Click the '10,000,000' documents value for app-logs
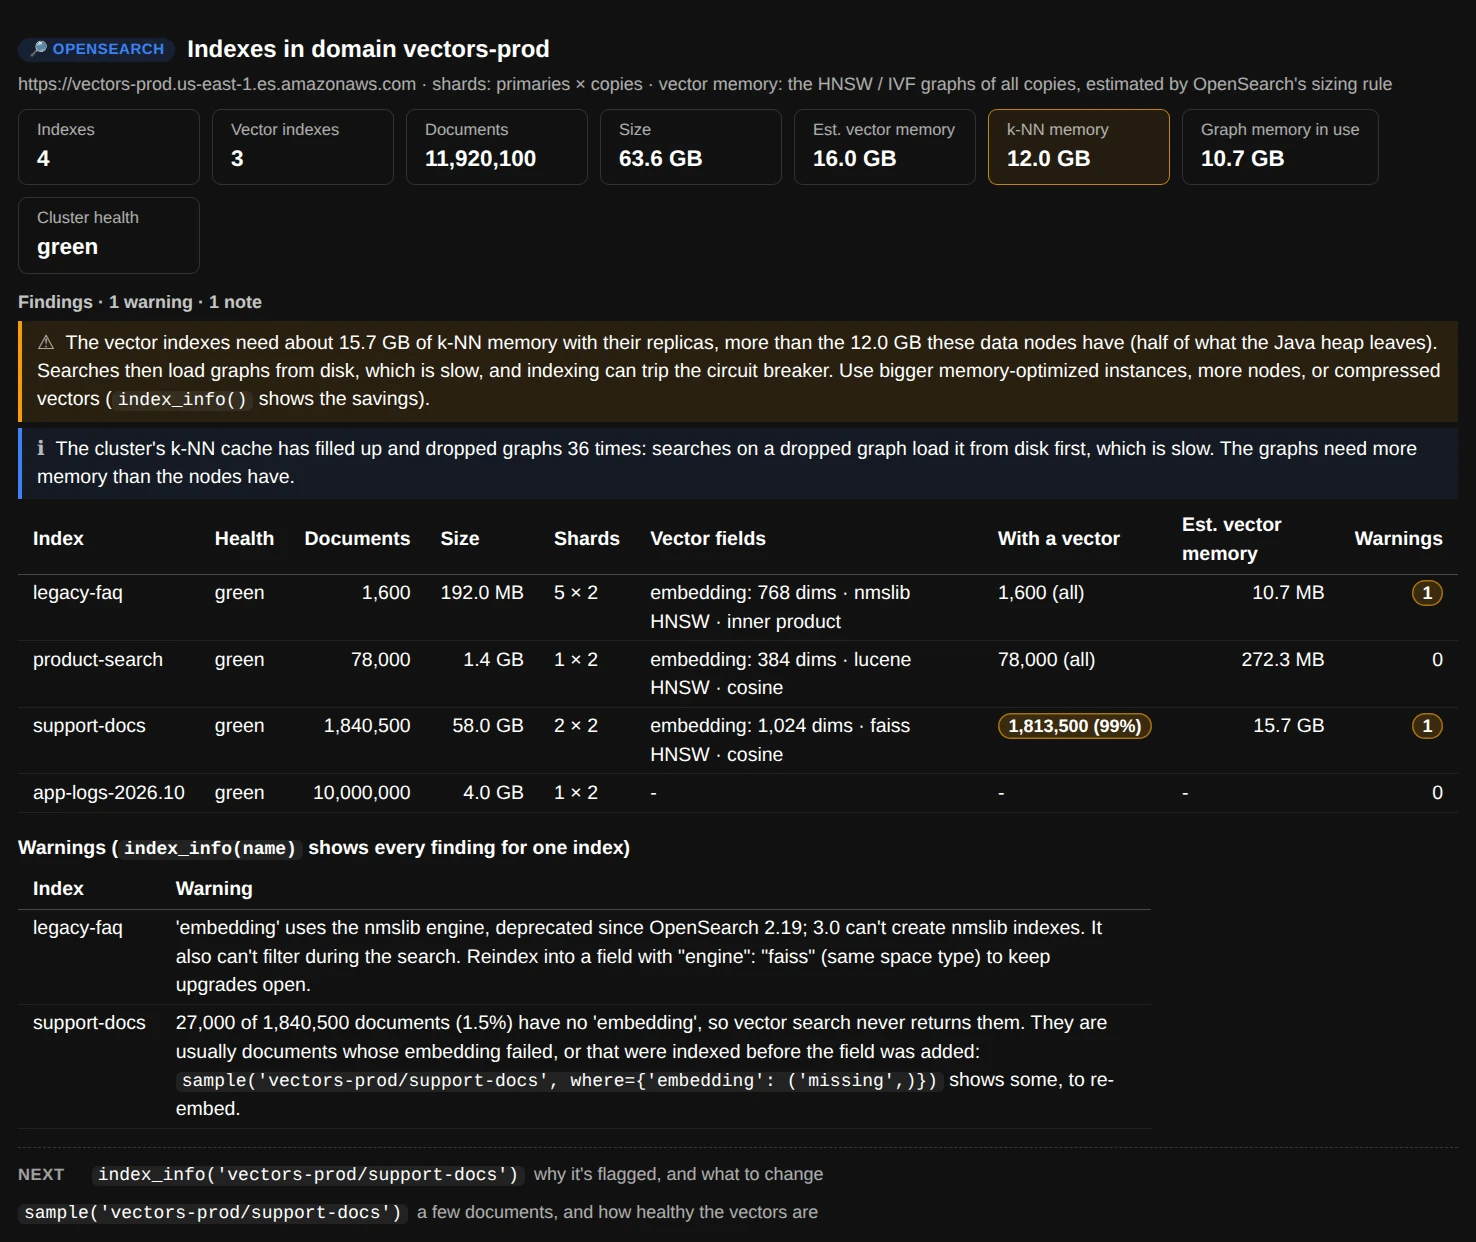The width and height of the screenshot is (1476, 1242). pyautogui.click(x=362, y=793)
